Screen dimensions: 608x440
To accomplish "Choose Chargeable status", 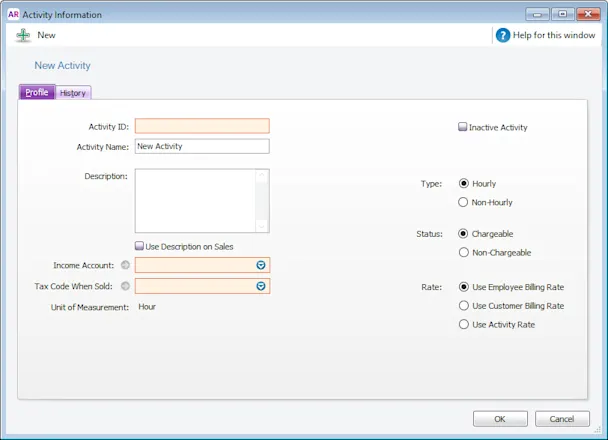I will coord(463,234).
